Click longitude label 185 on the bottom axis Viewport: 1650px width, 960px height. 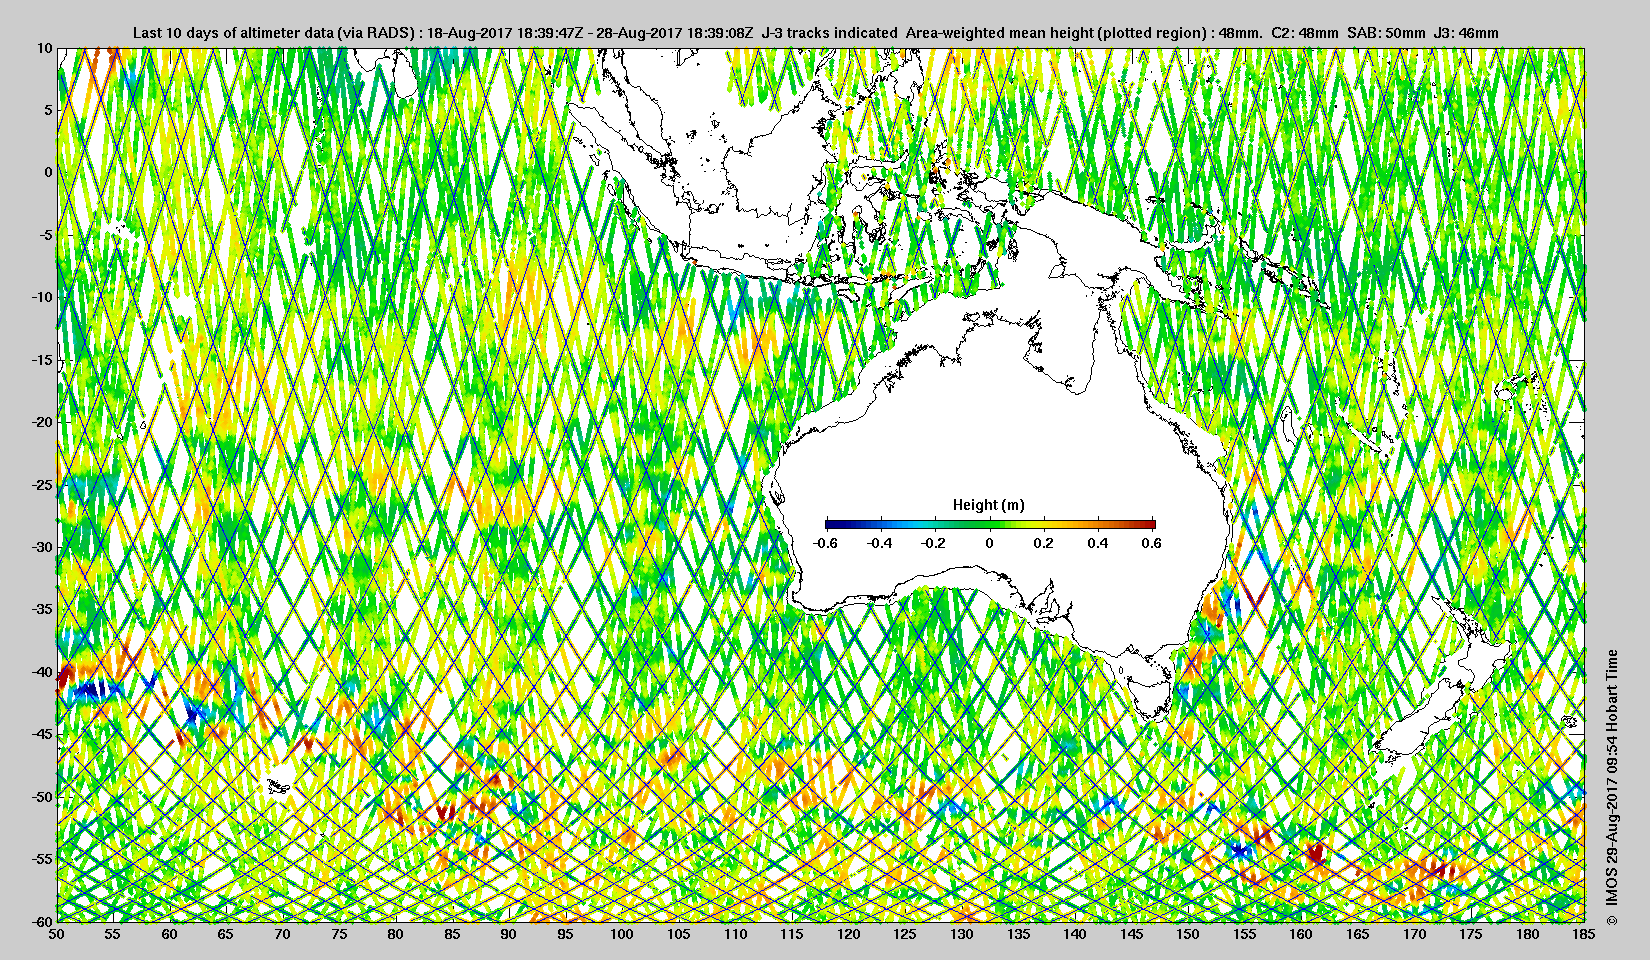(1584, 934)
